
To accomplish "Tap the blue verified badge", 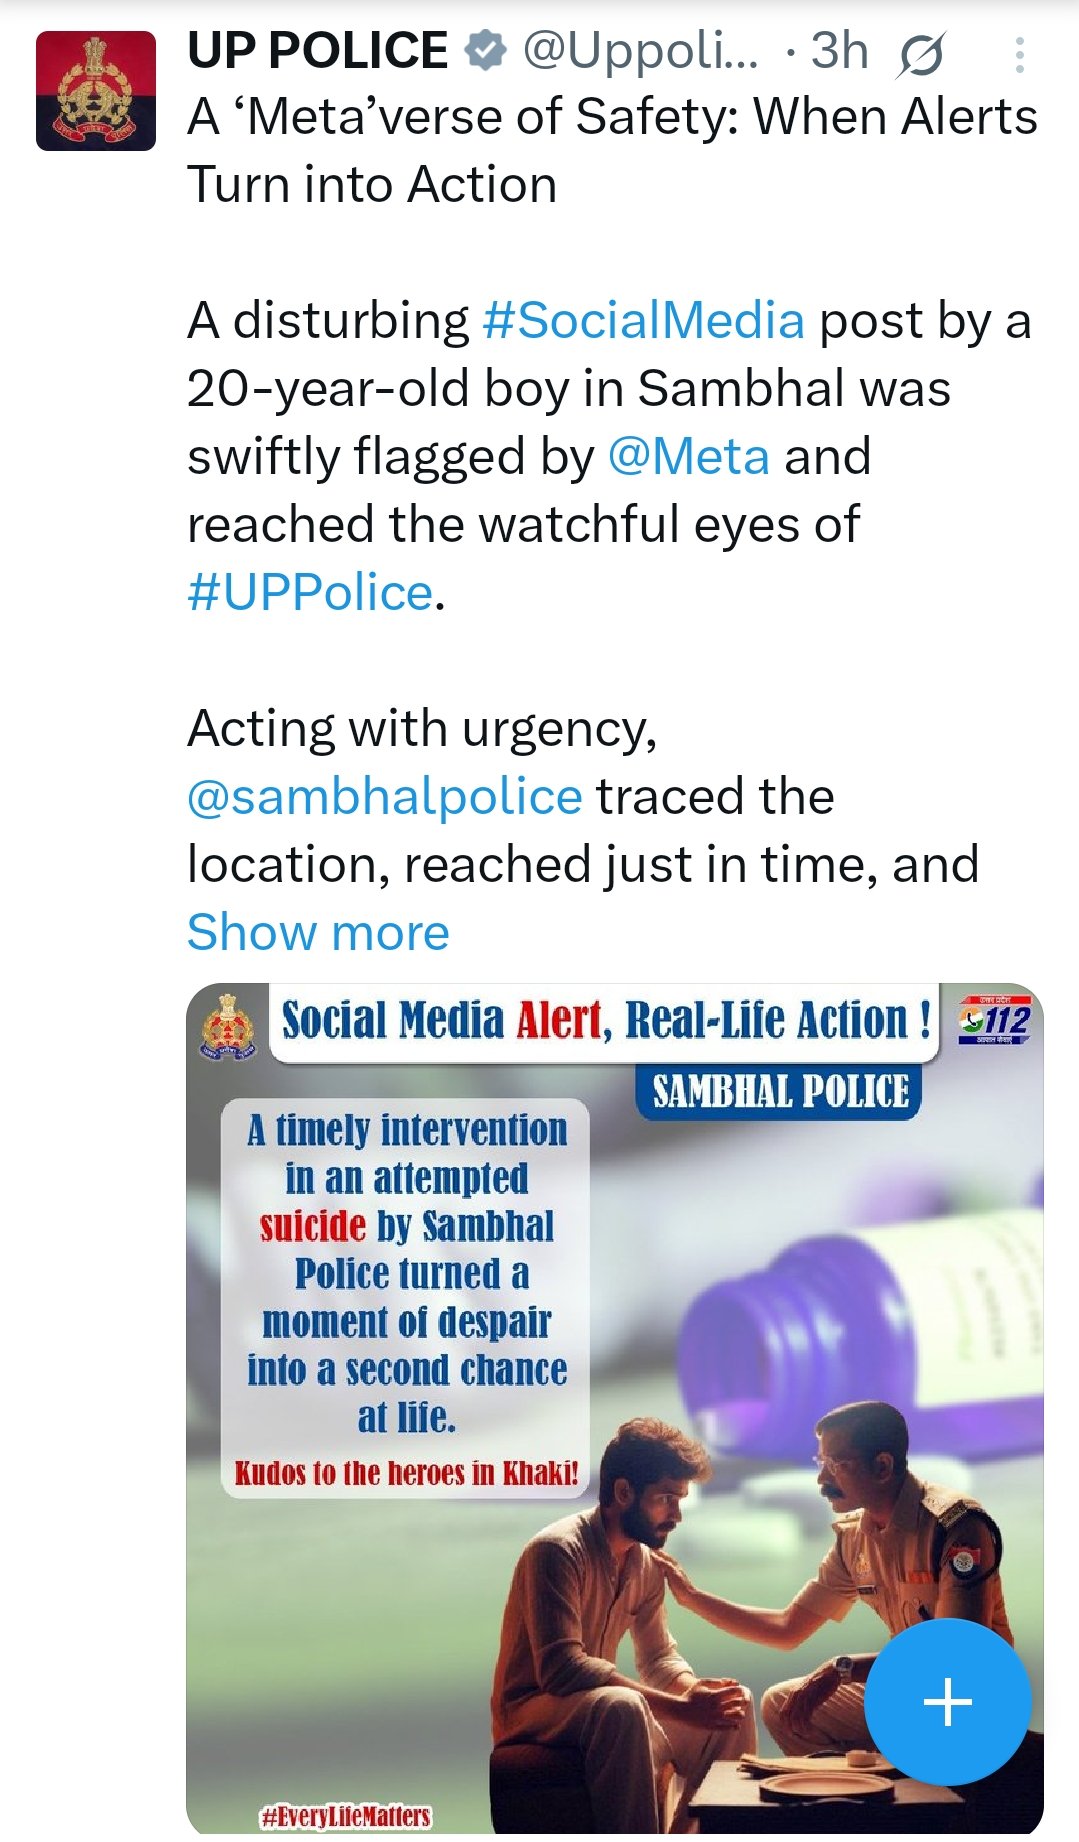I will point(486,51).
